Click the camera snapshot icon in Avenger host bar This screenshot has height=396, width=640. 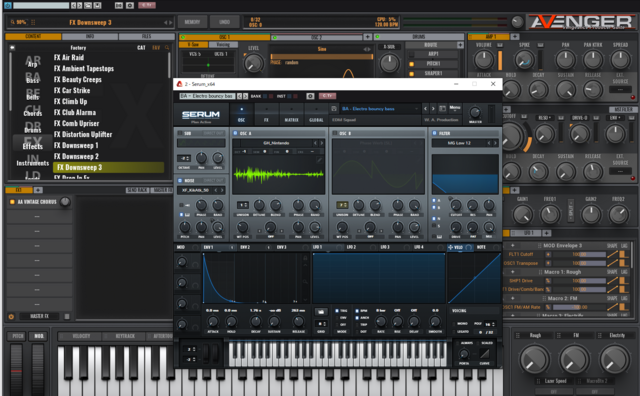click(x=130, y=5)
